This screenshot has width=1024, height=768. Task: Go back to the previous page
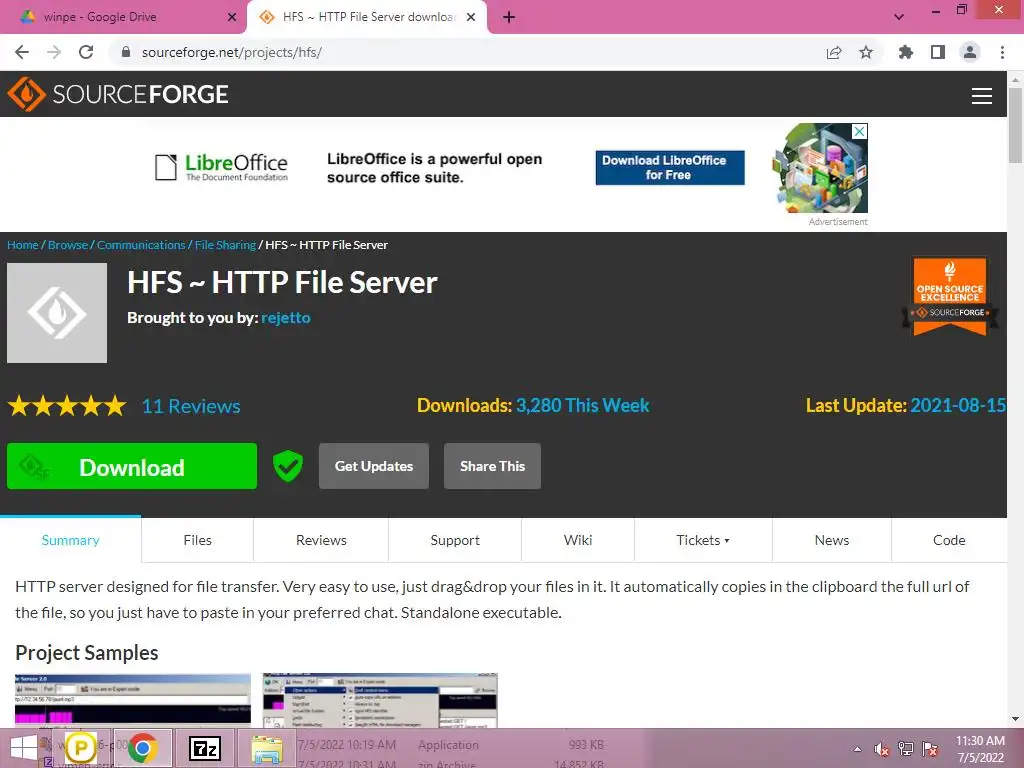point(22,52)
